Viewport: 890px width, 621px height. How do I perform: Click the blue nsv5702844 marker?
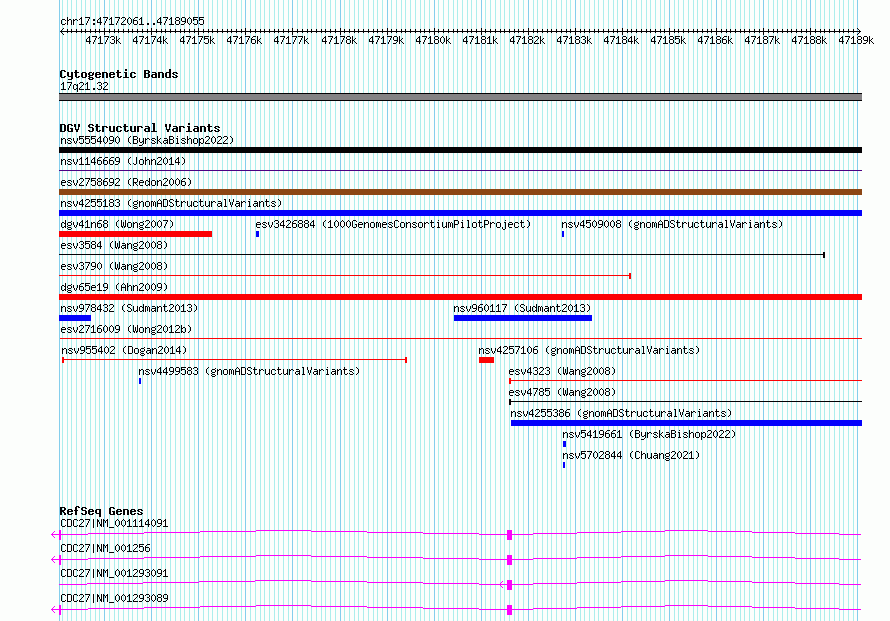[564, 465]
